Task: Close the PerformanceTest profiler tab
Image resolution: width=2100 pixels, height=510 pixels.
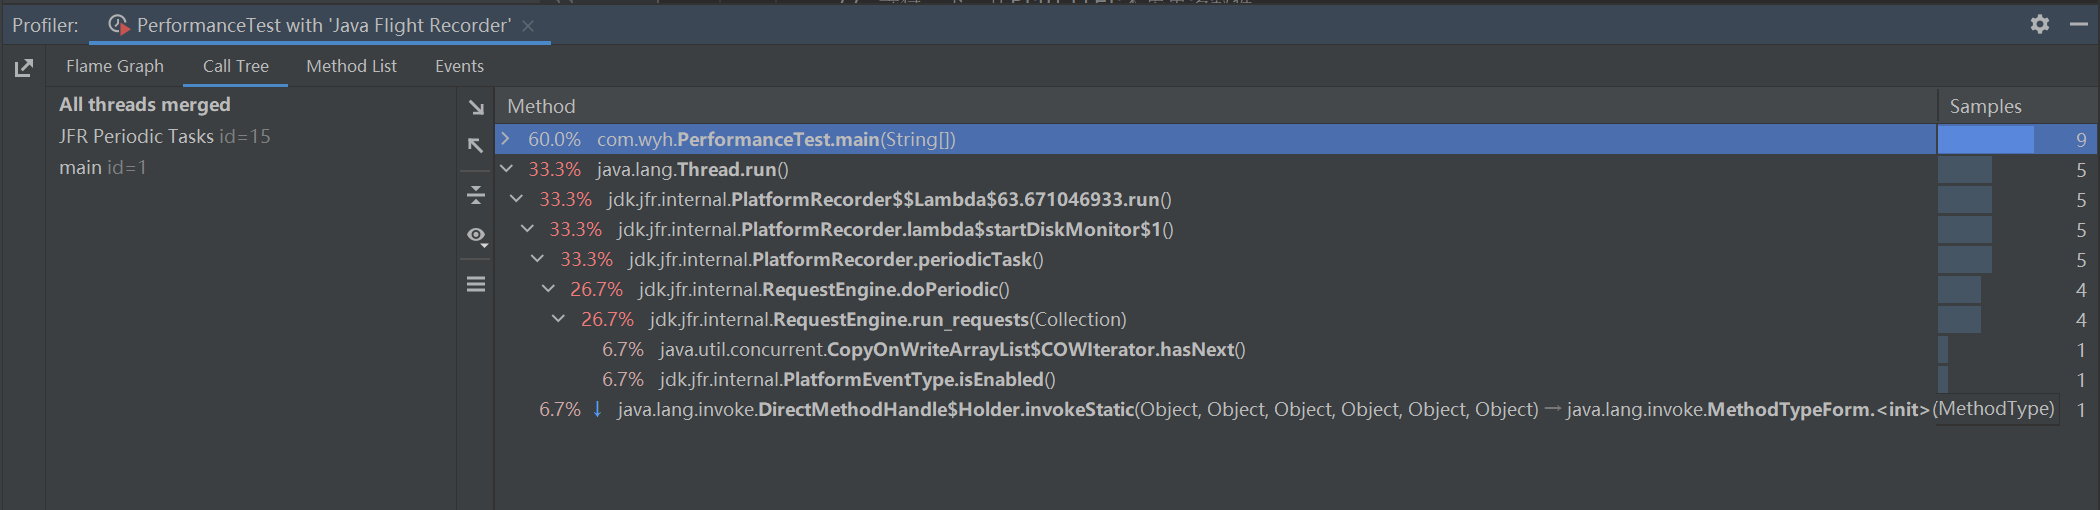Action: point(529,26)
